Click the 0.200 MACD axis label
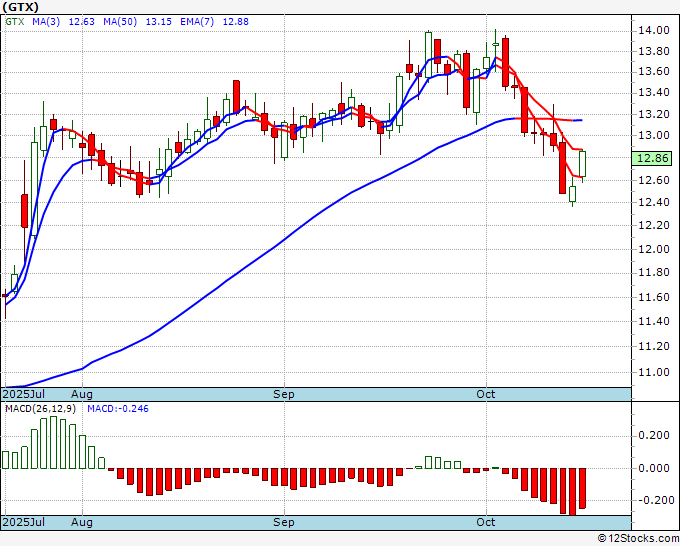680x546 pixels. (654, 435)
